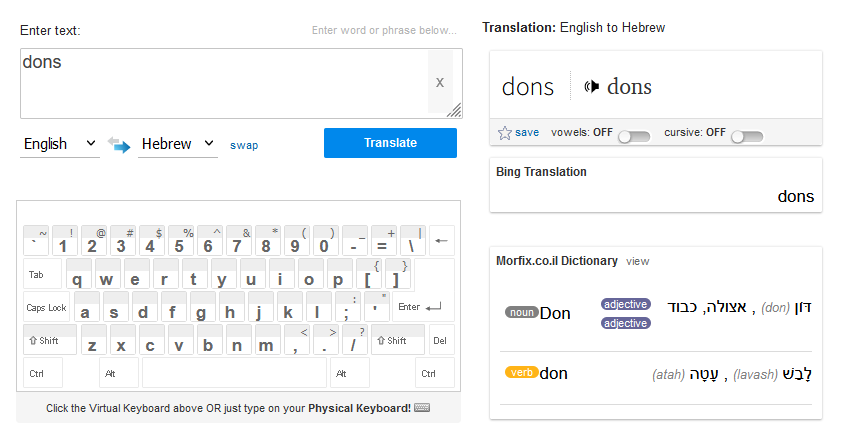
Task: Tap the left Shift key
Action: [x=50, y=340]
